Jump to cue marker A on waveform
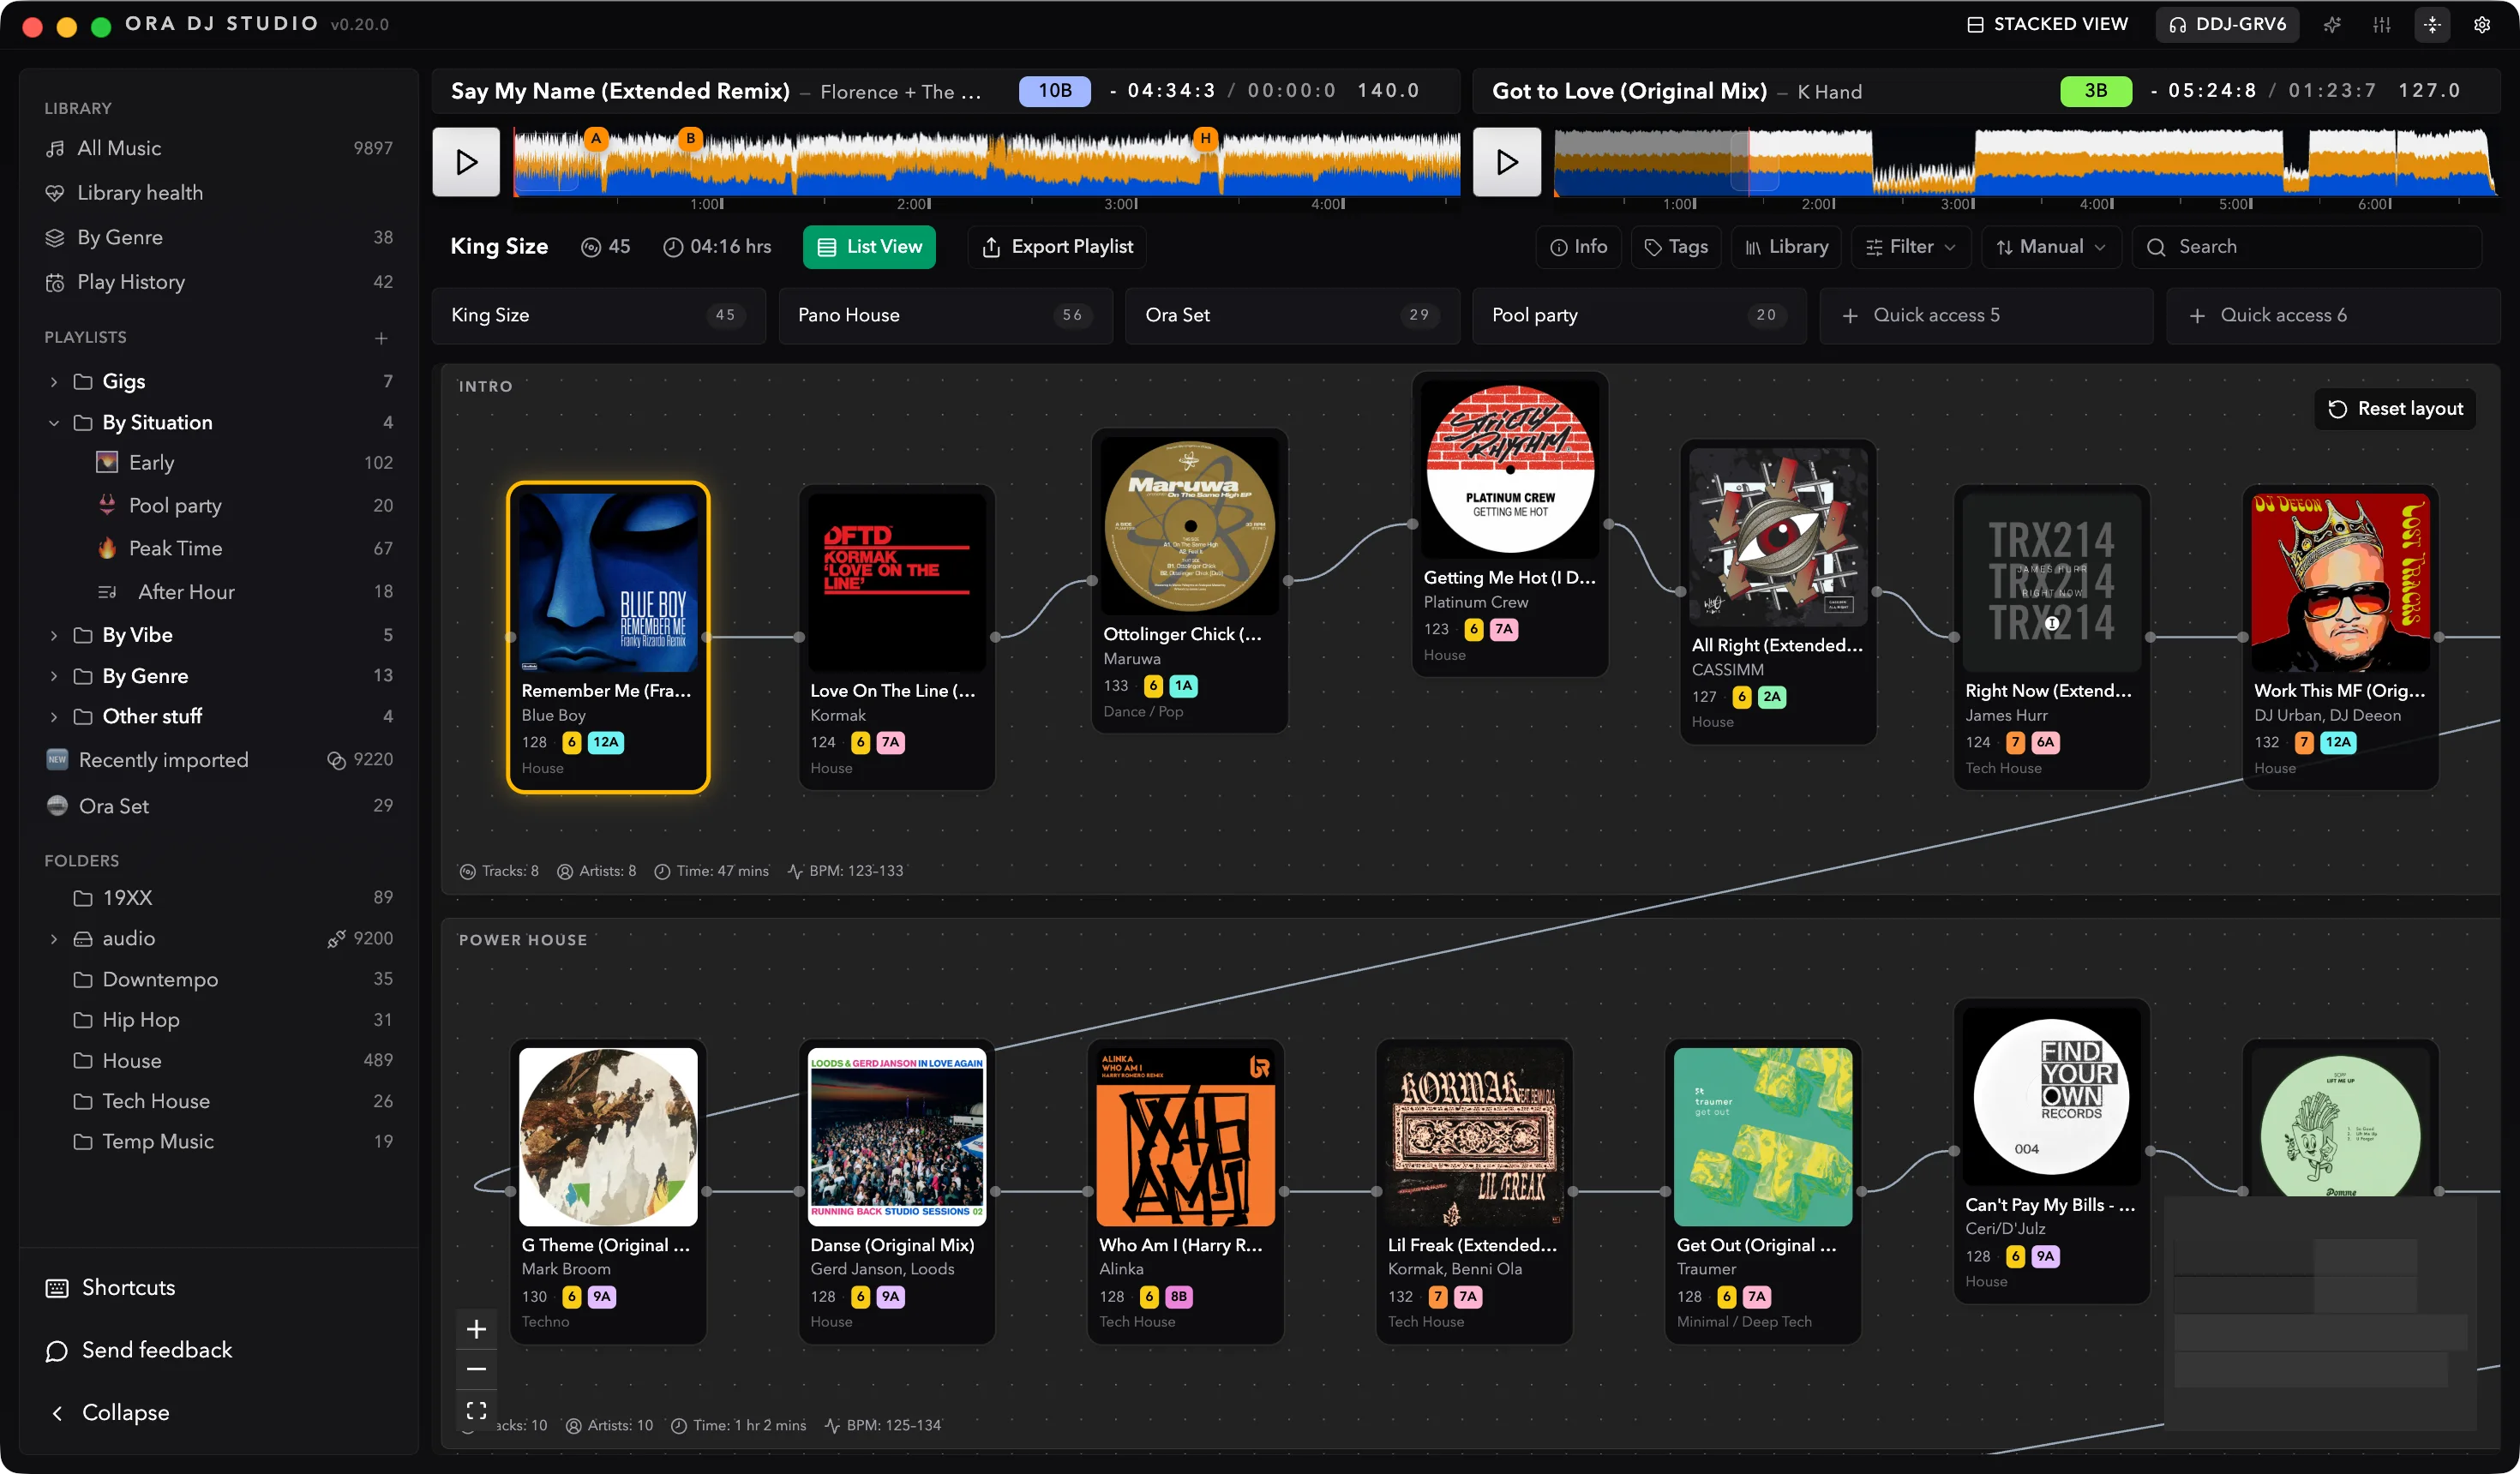 596,139
